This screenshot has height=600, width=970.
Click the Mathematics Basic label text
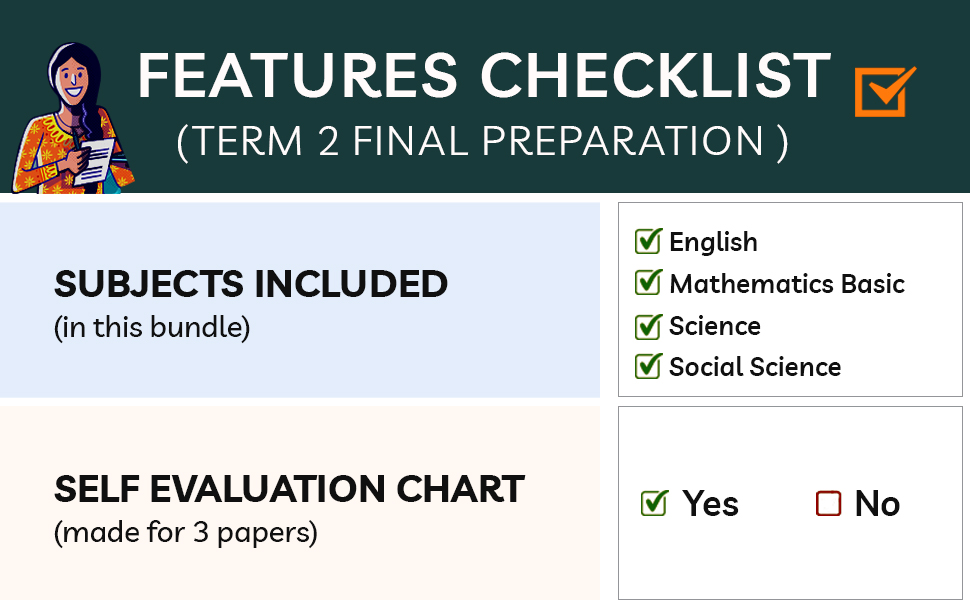click(x=787, y=284)
